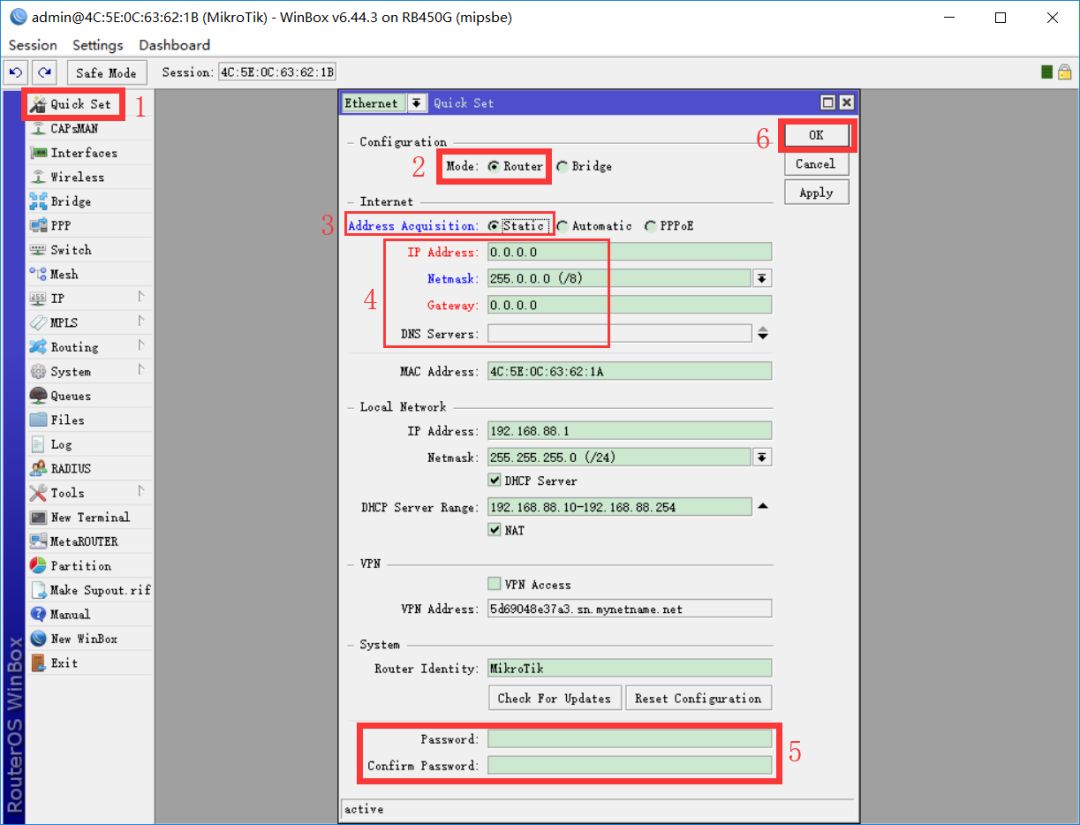
Task: Click the DNS Servers input field
Action: [620, 333]
